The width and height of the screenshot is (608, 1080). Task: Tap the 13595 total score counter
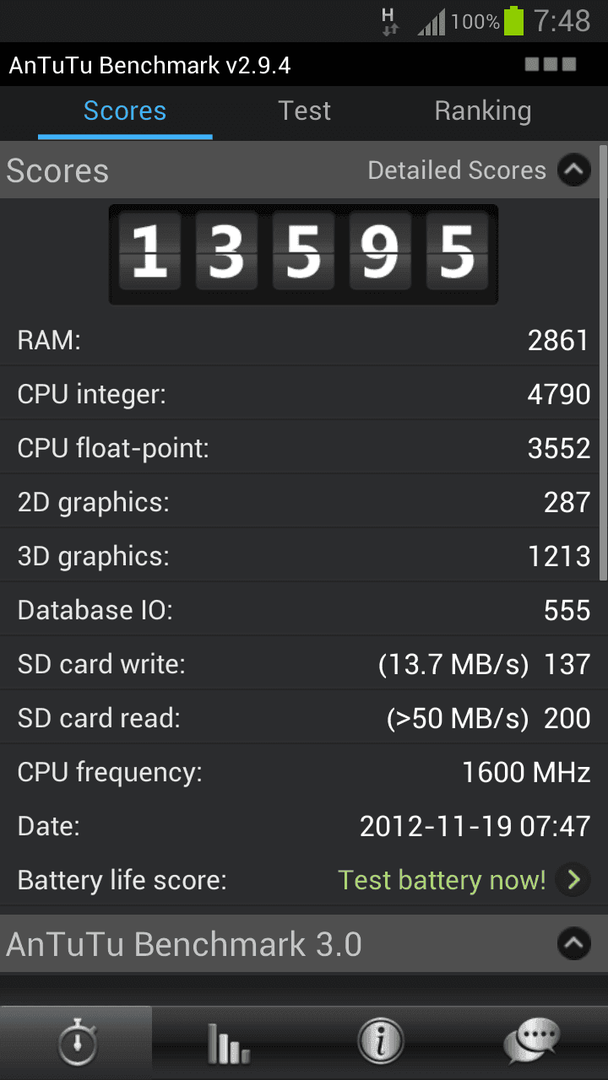pyautogui.click(x=304, y=253)
